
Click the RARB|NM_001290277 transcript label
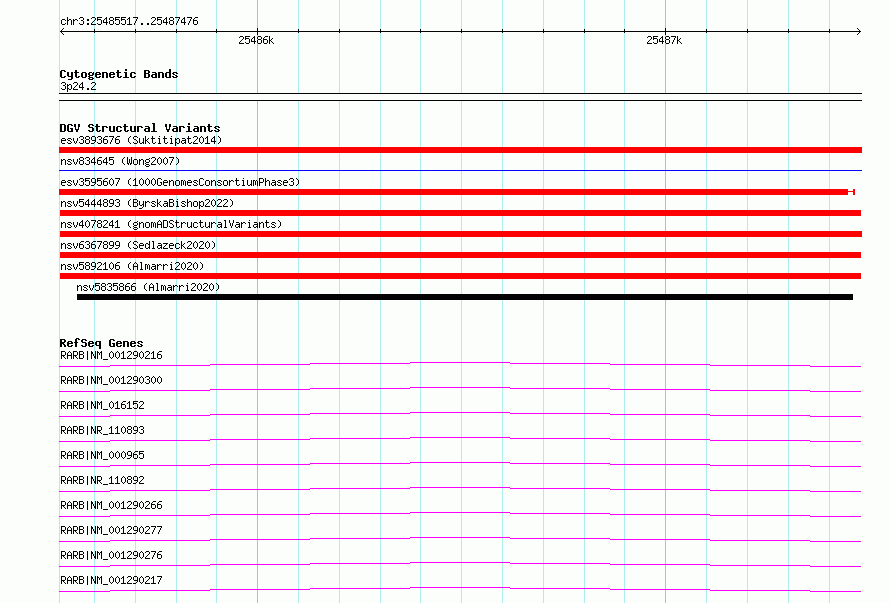(111, 530)
